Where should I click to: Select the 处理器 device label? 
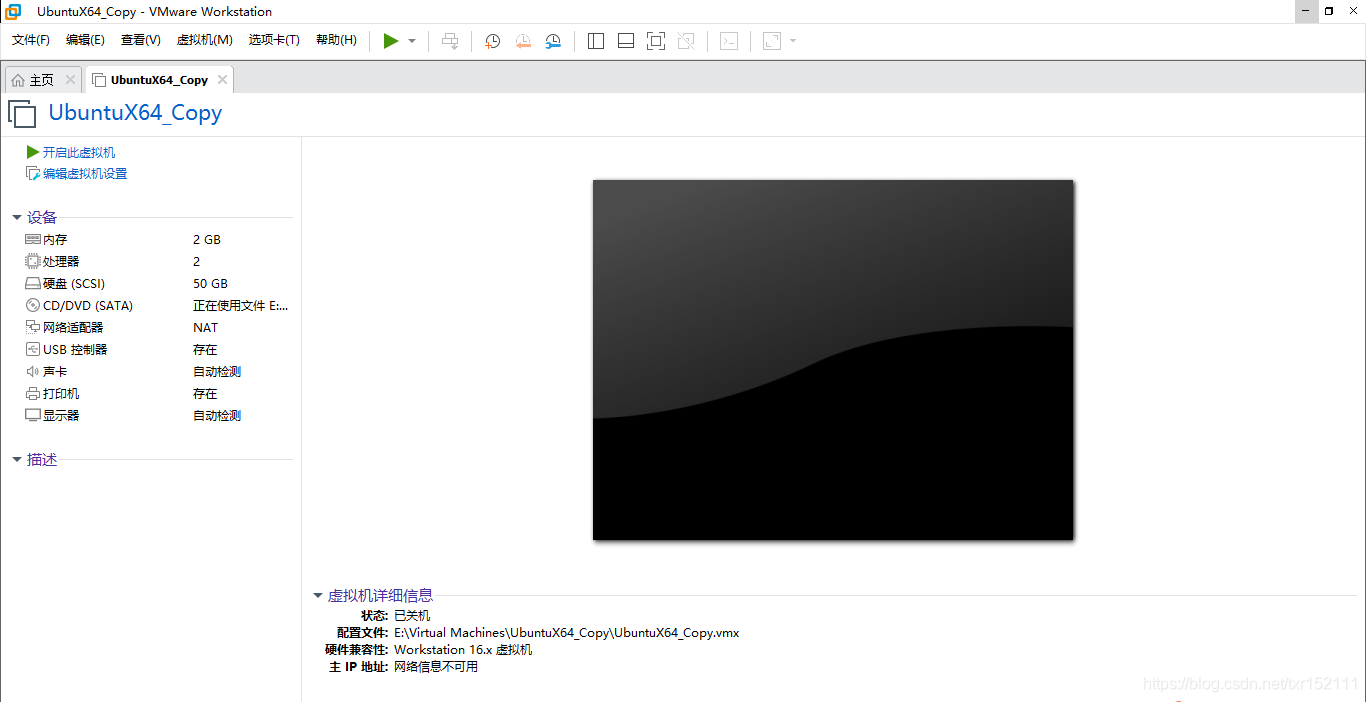point(61,262)
